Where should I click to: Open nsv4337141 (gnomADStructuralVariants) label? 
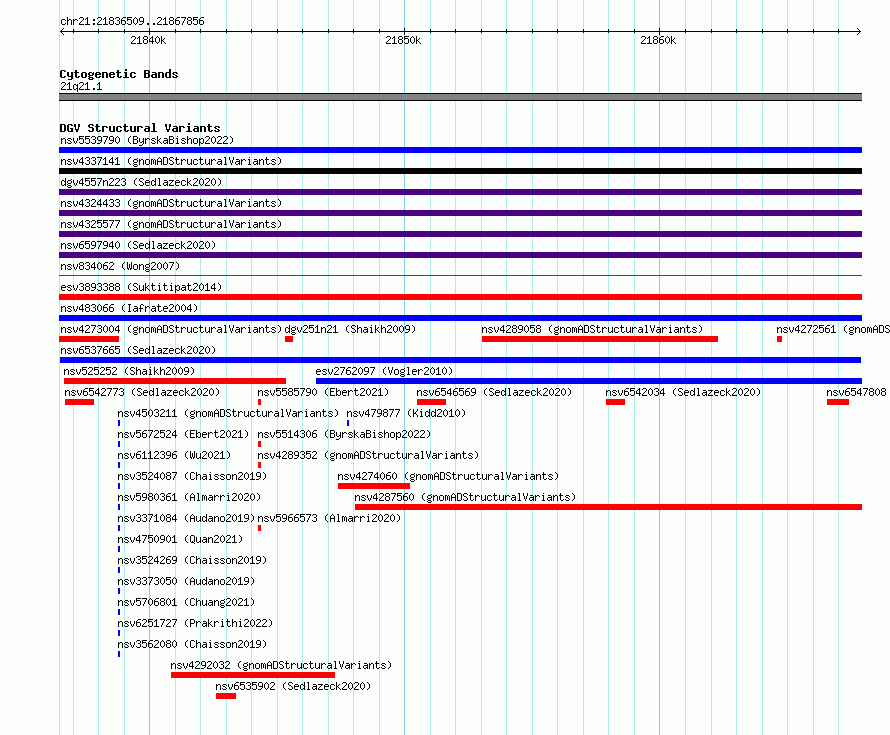171,161
